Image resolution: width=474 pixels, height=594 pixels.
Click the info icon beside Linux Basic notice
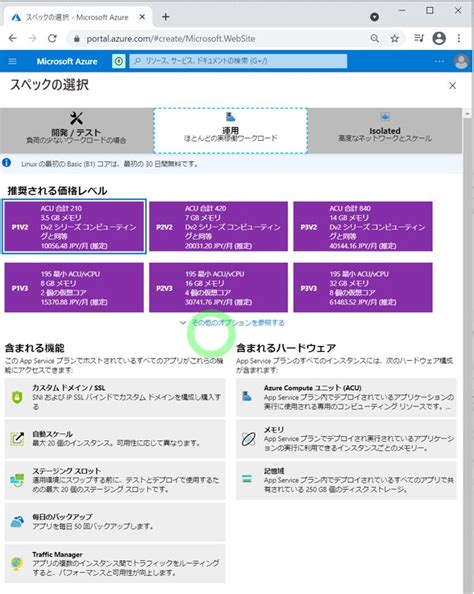6,163
